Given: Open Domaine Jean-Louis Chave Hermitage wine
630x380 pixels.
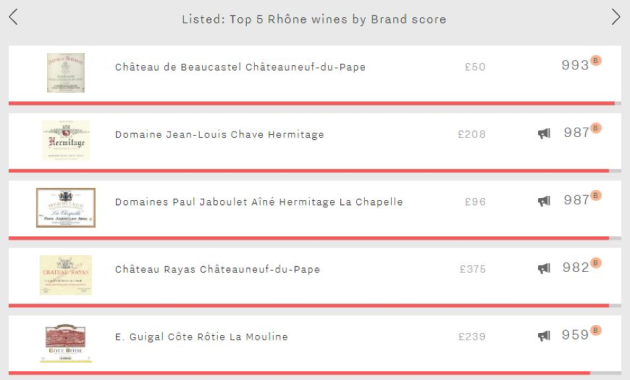Looking at the screenshot, I should 219,135.
